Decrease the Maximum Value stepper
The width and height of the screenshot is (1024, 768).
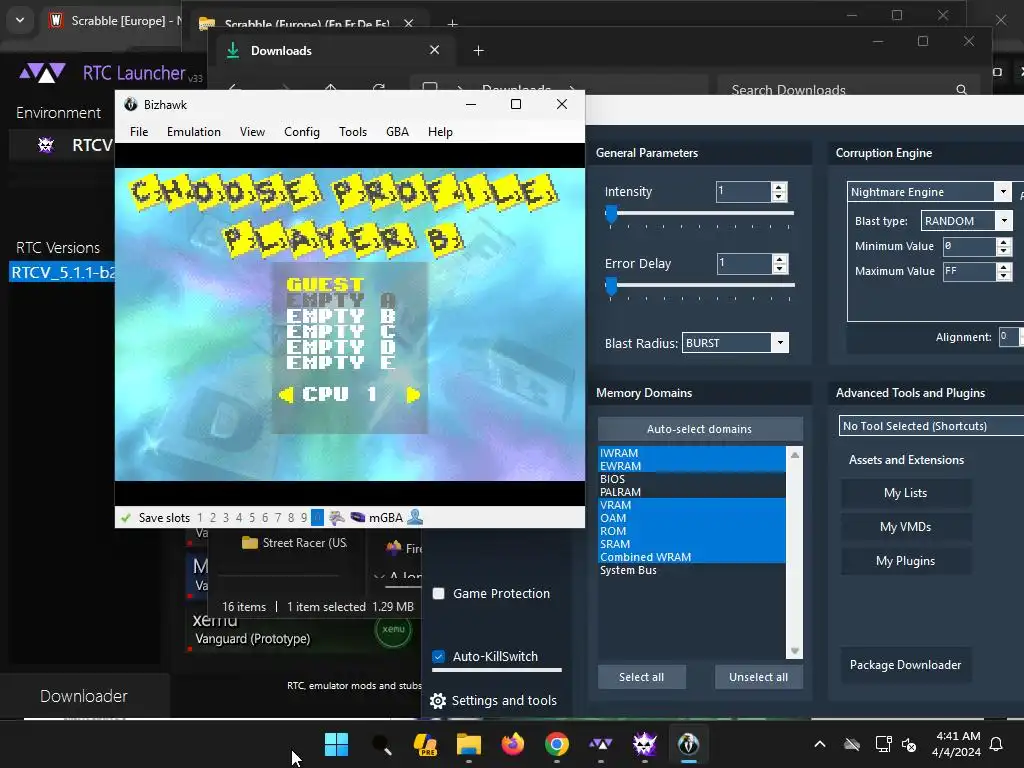click(x=1004, y=276)
